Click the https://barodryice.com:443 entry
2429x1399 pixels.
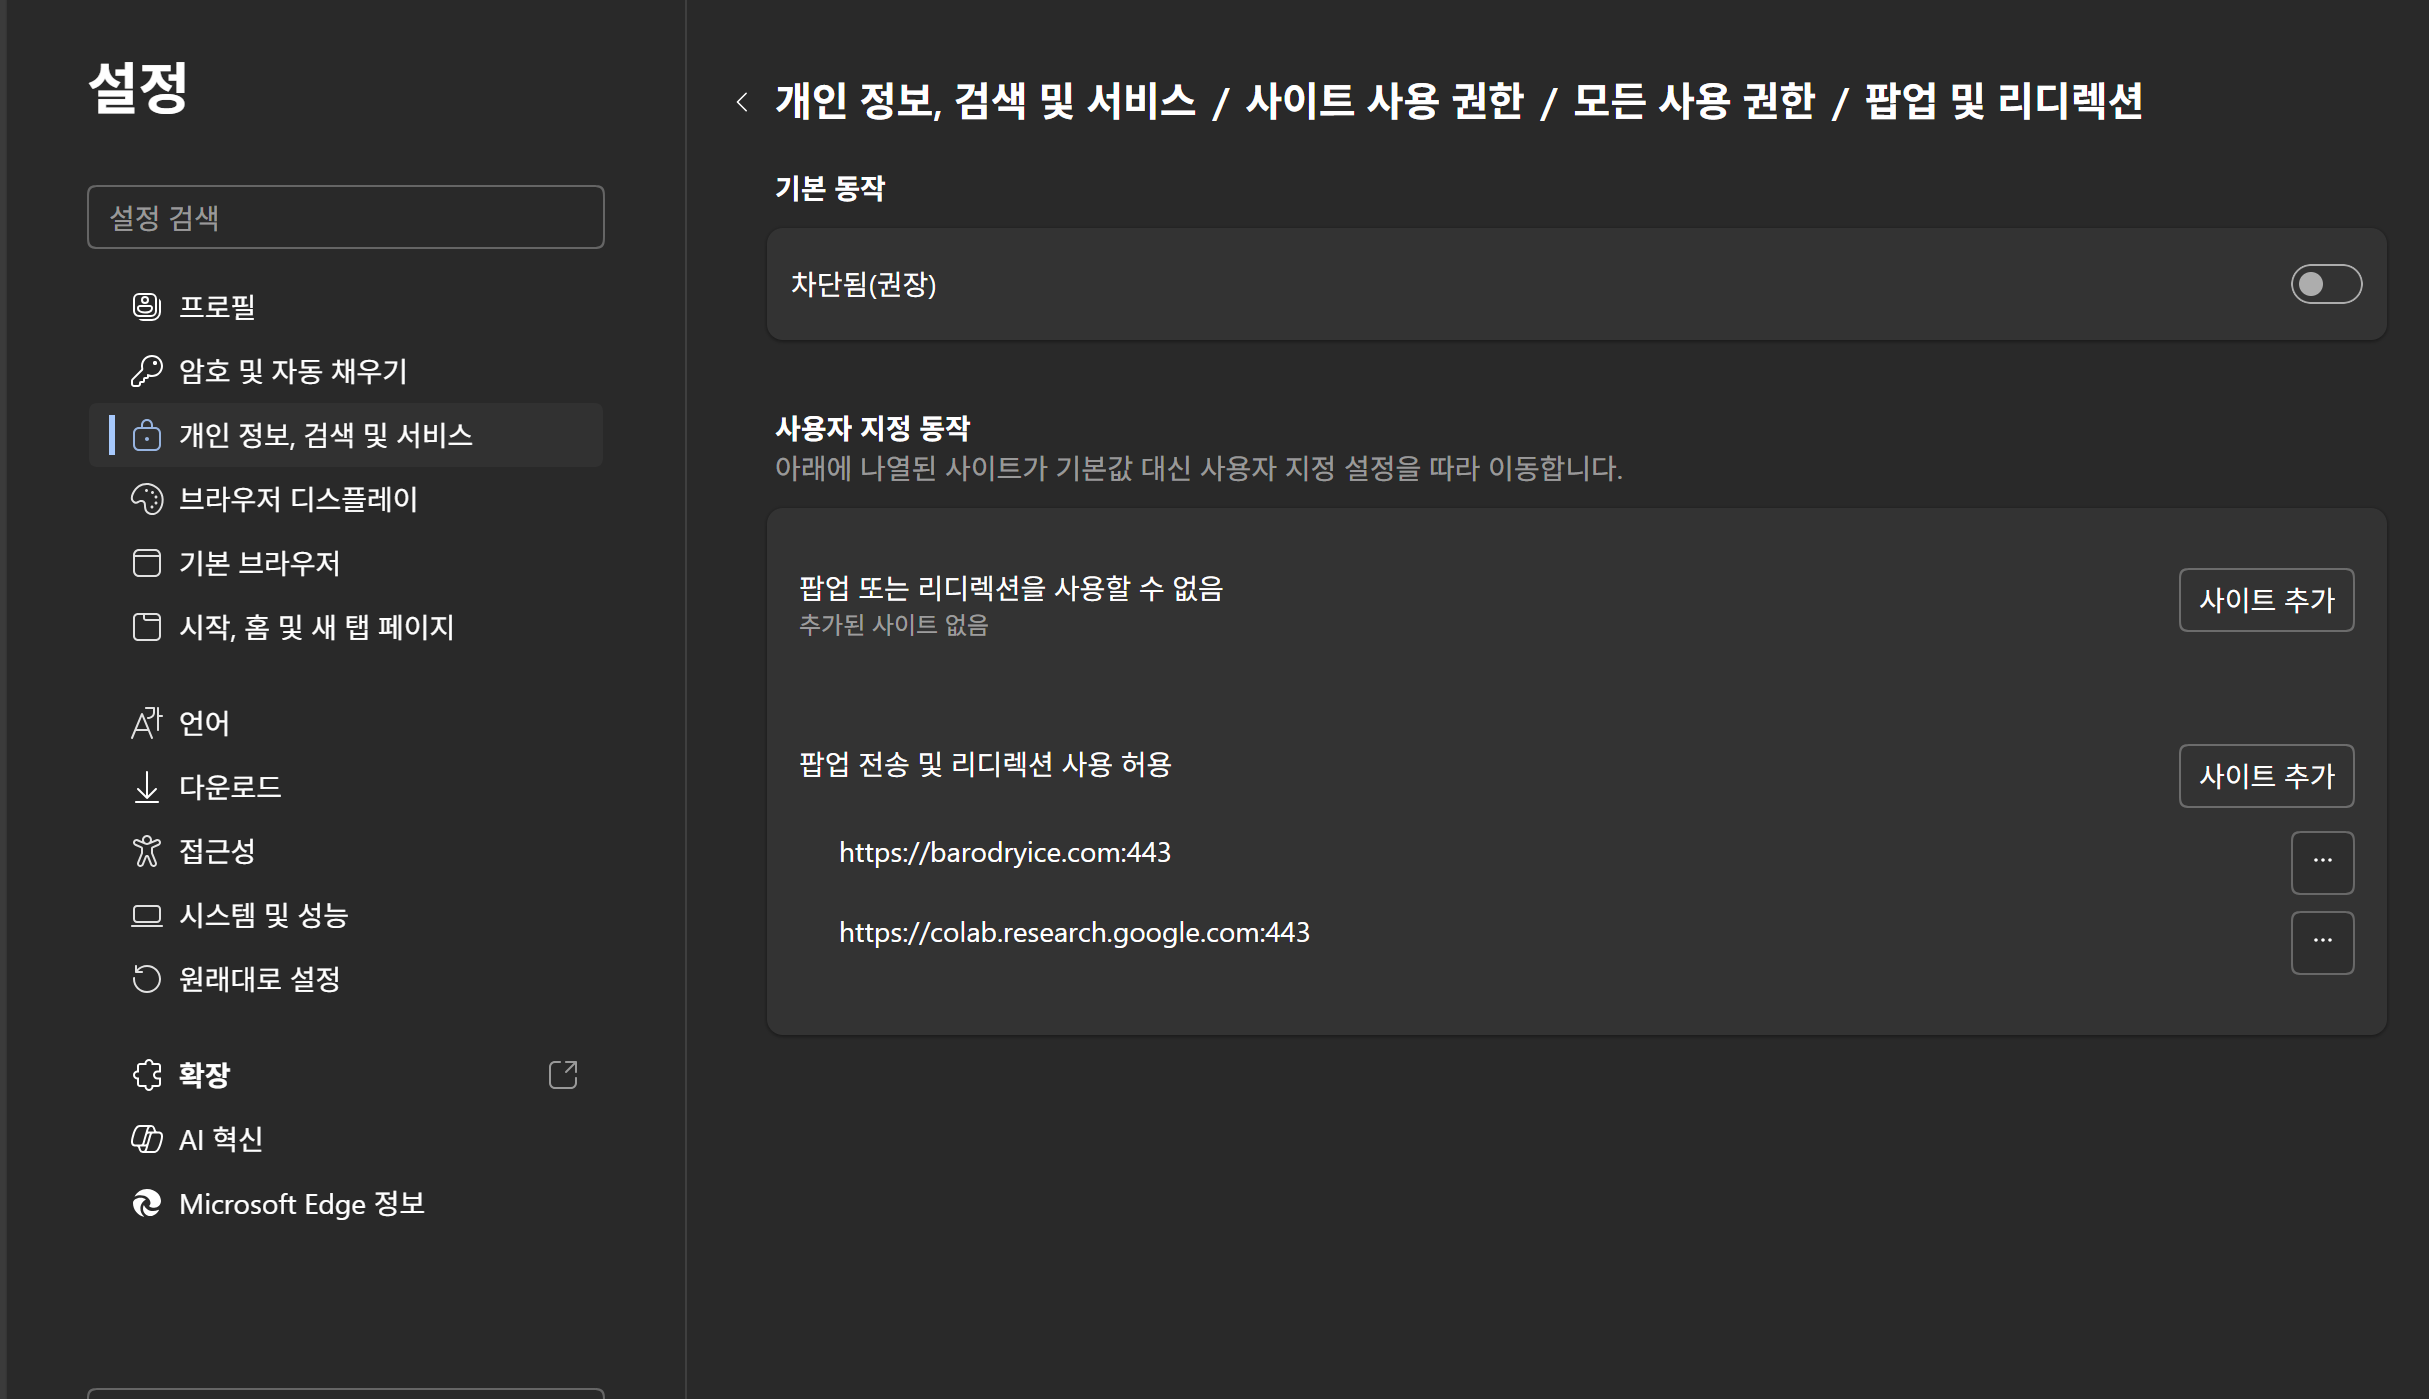pyautogui.click(x=1004, y=852)
